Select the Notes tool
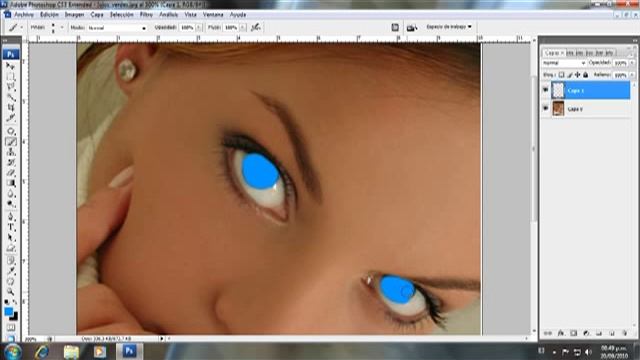Viewport: 640px width, 360px height. pyautogui.click(x=11, y=260)
